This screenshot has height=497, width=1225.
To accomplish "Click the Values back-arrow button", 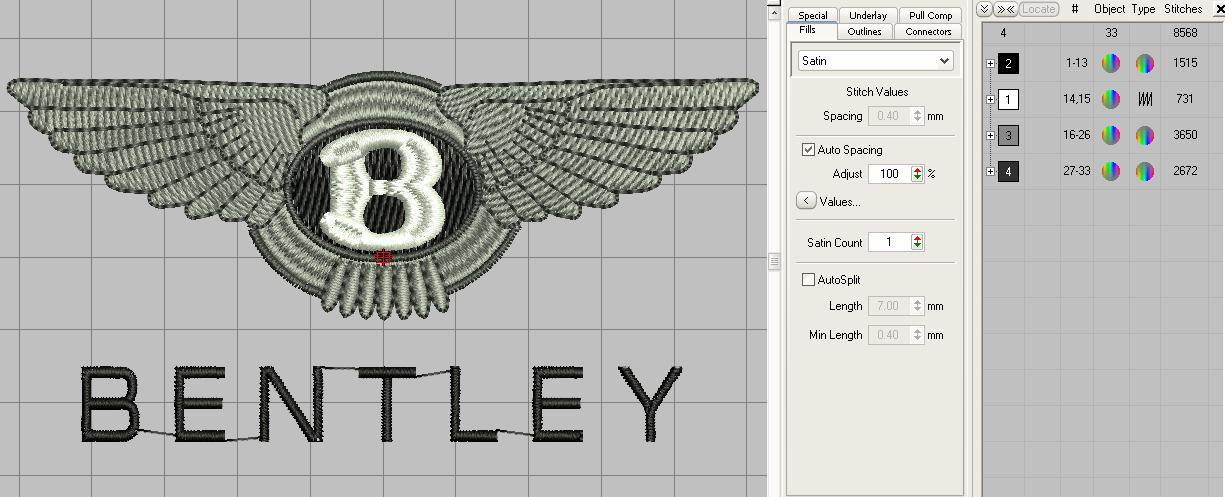I will click(806, 201).
